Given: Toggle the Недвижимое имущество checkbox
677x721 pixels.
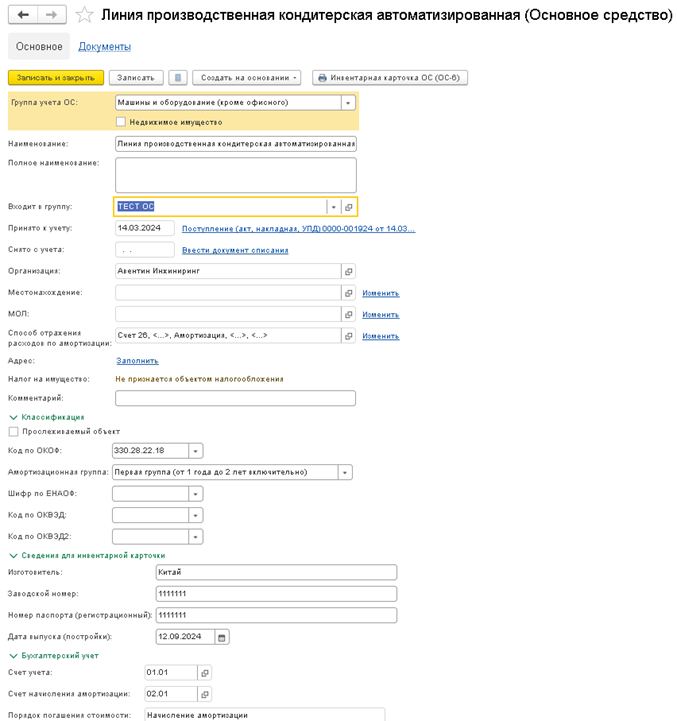Looking at the screenshot, I should [120, 122].
